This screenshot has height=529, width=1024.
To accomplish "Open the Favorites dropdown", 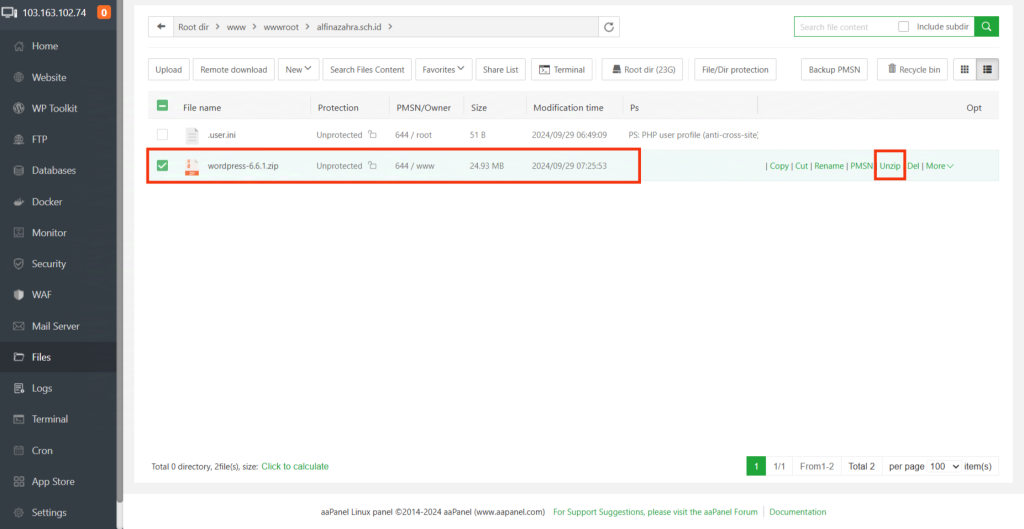I will [x=443, y=69].
